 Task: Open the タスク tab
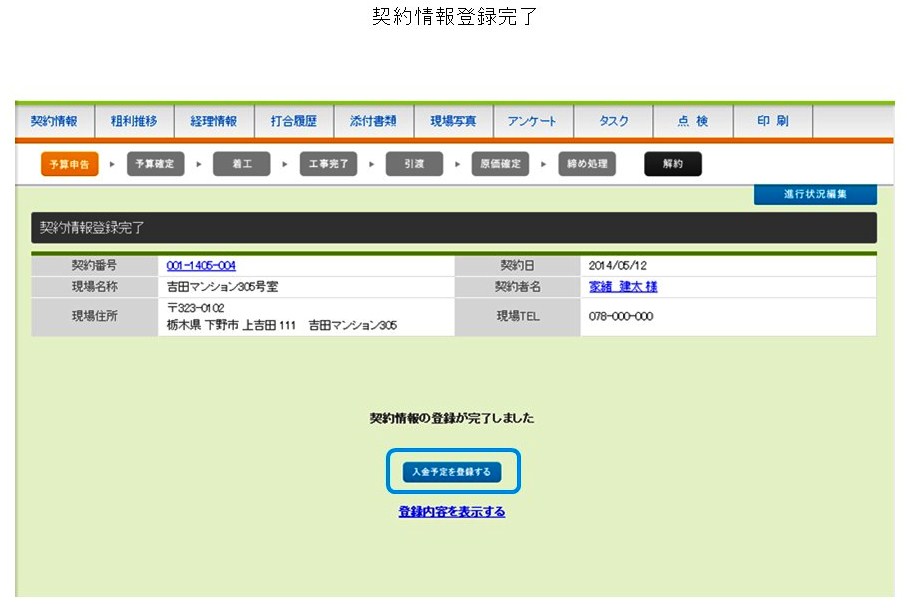(613, 121)
